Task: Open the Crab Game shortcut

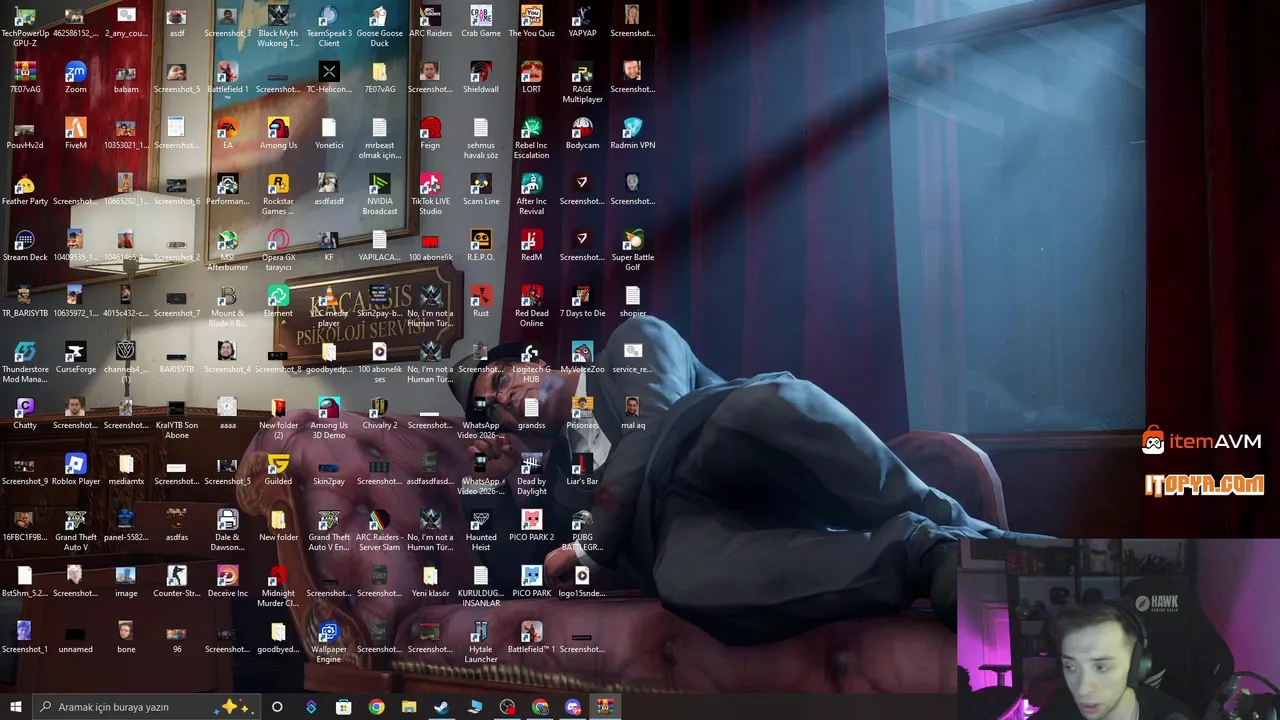Action: [481, 21]
